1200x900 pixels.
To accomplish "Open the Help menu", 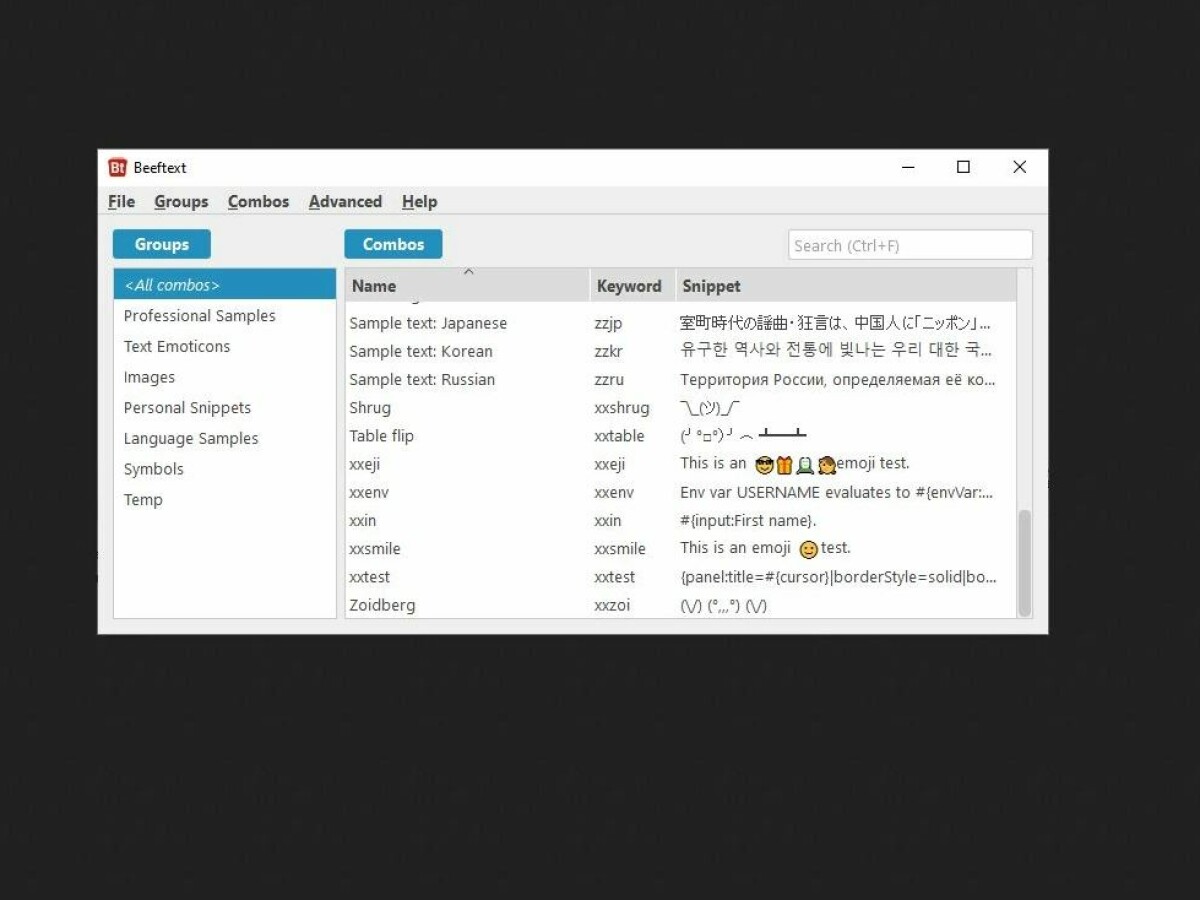I will [419, 201].
